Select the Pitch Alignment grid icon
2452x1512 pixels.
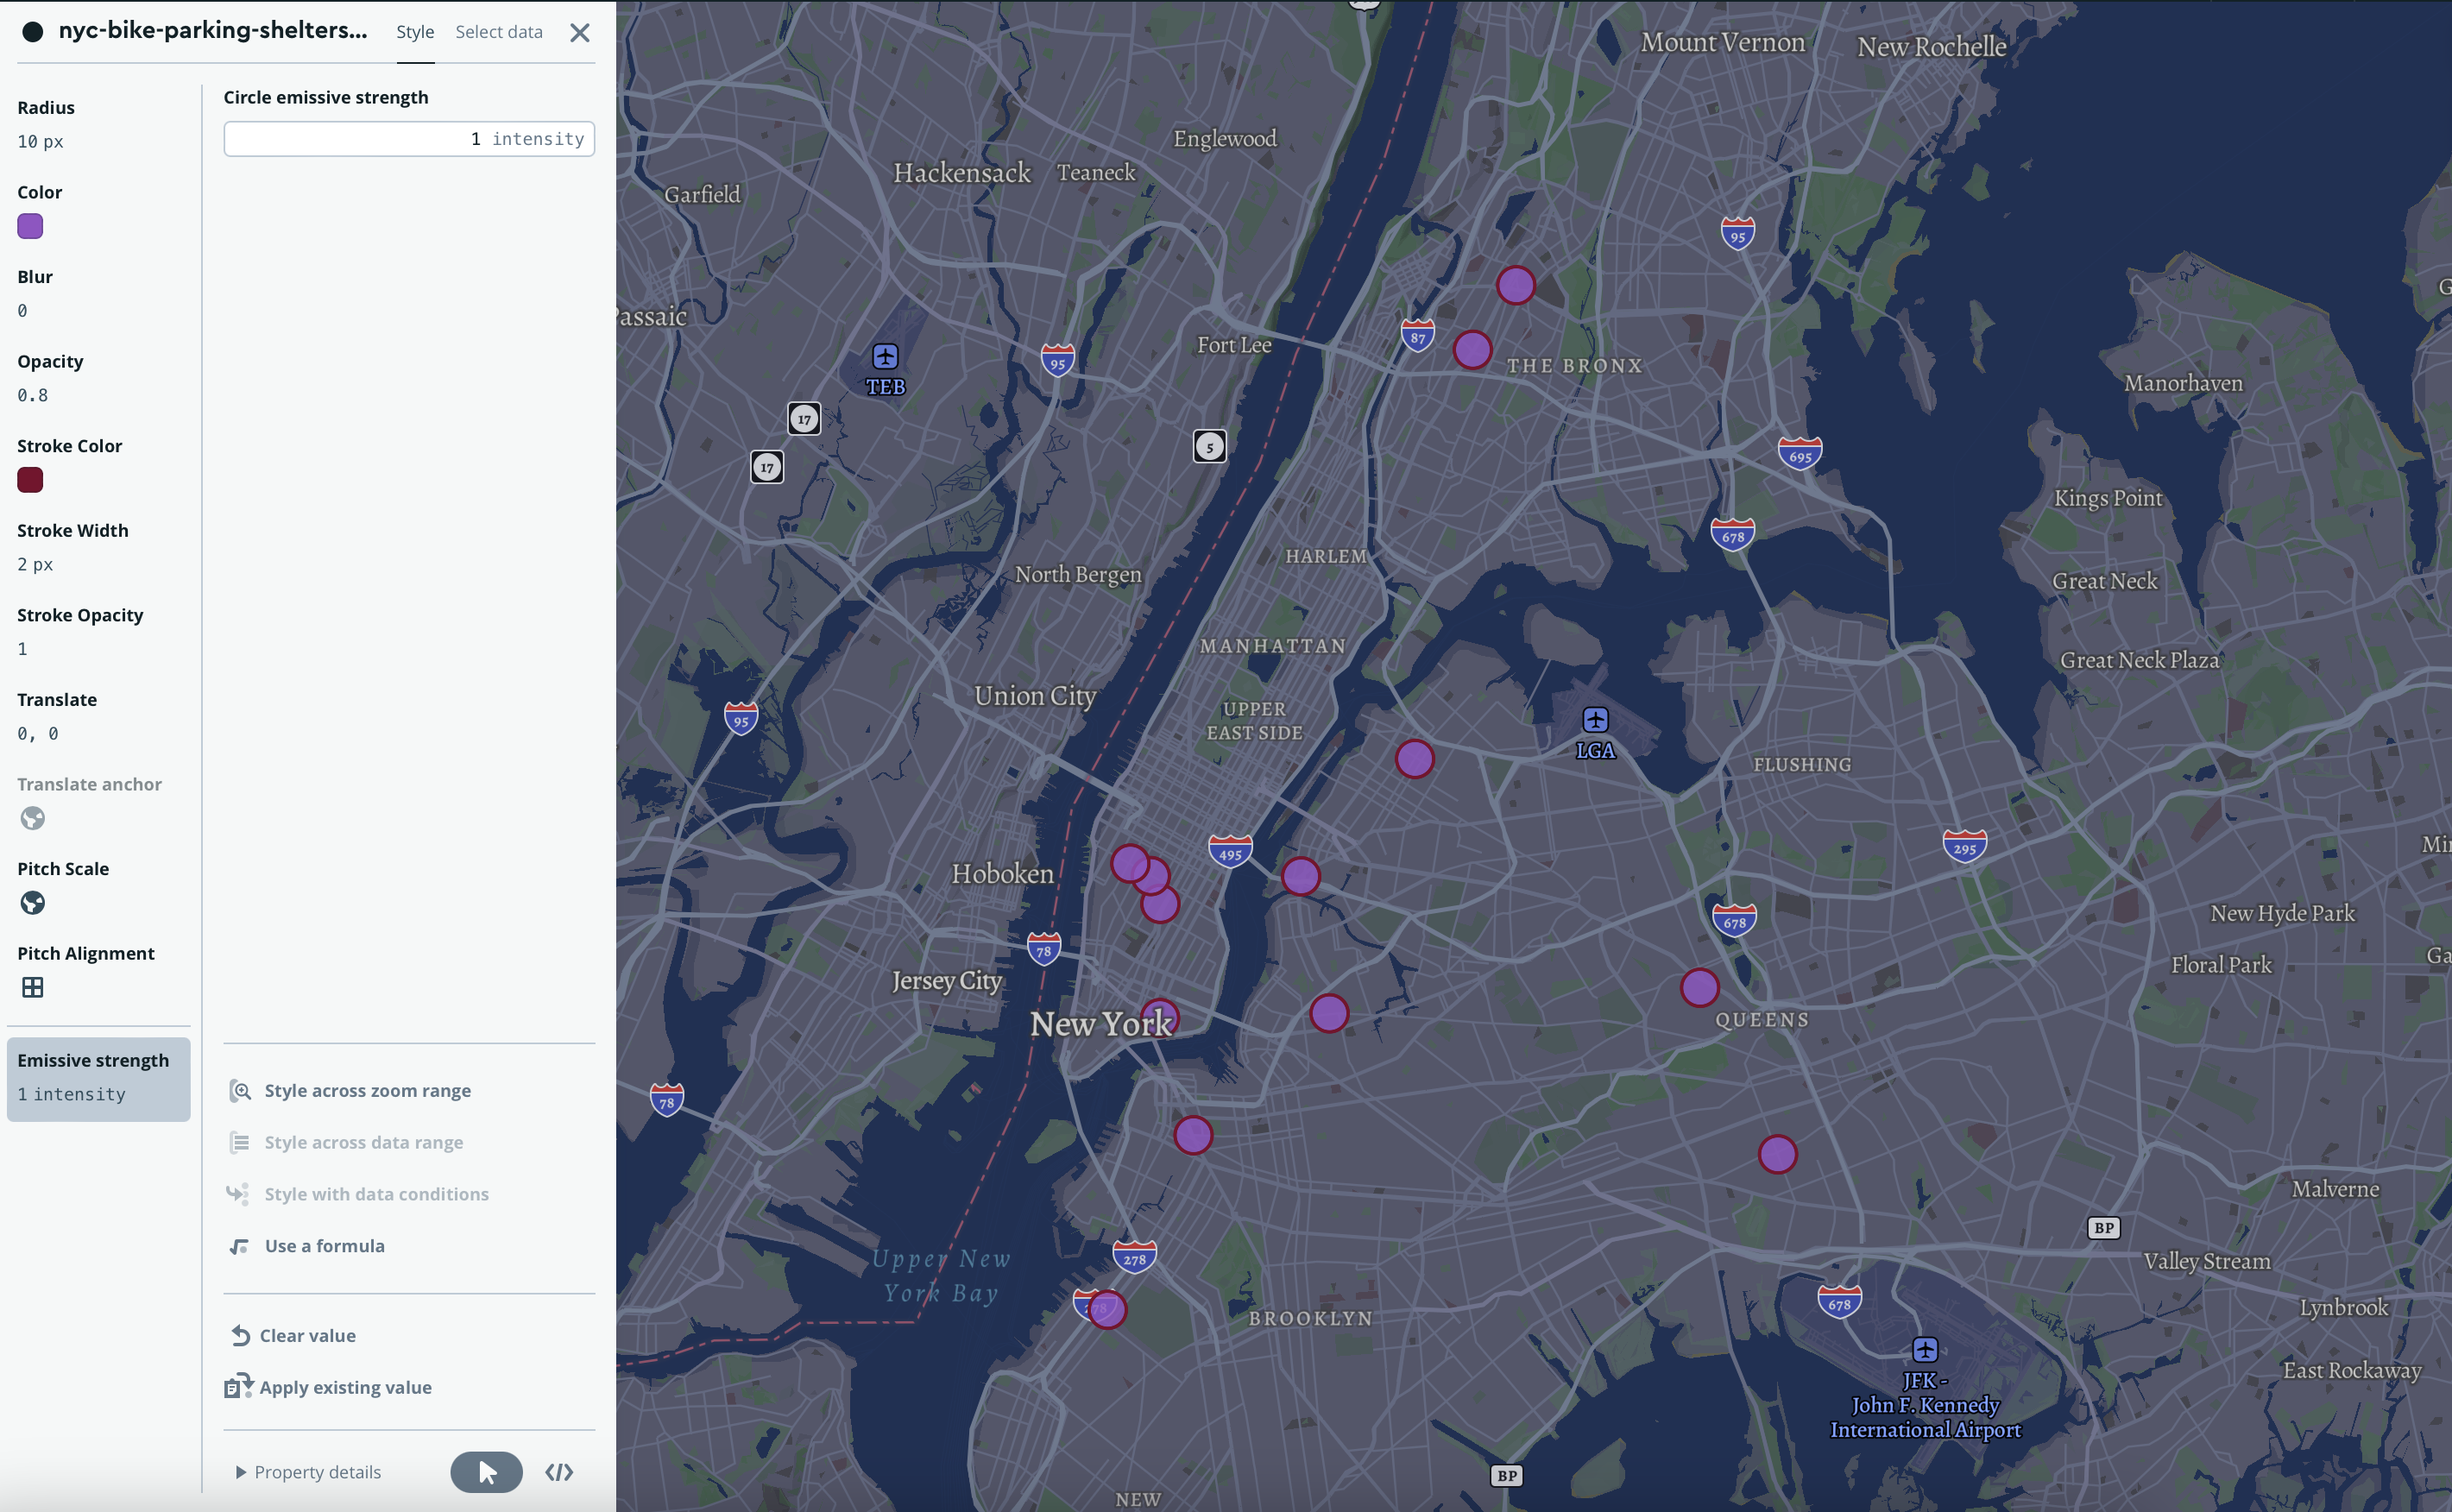point(32,987)
